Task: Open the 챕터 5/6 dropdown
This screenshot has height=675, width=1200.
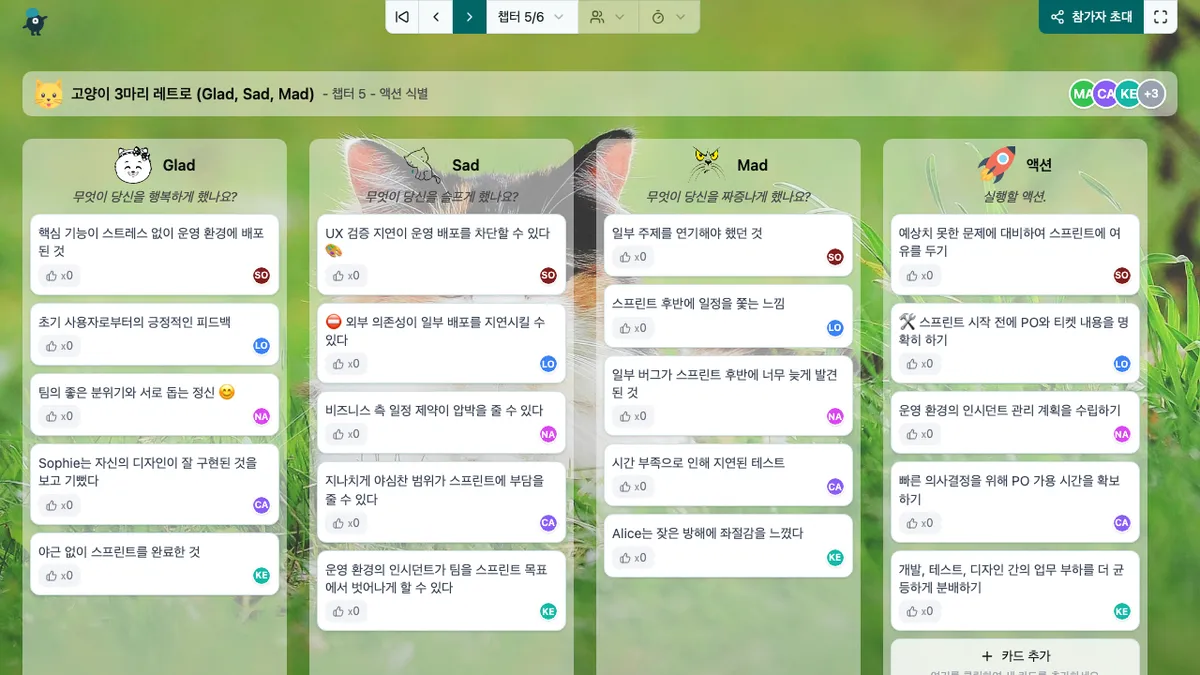Action: click(531, 17)
